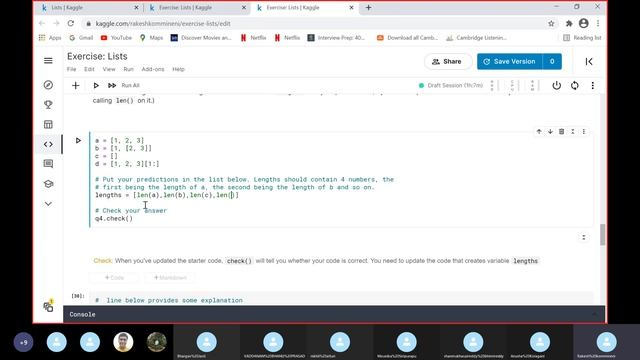Viewport: 640px width, 360px height.
Task: Open Datasets table icon in sidebar
Action: click(x=48, y=124)
